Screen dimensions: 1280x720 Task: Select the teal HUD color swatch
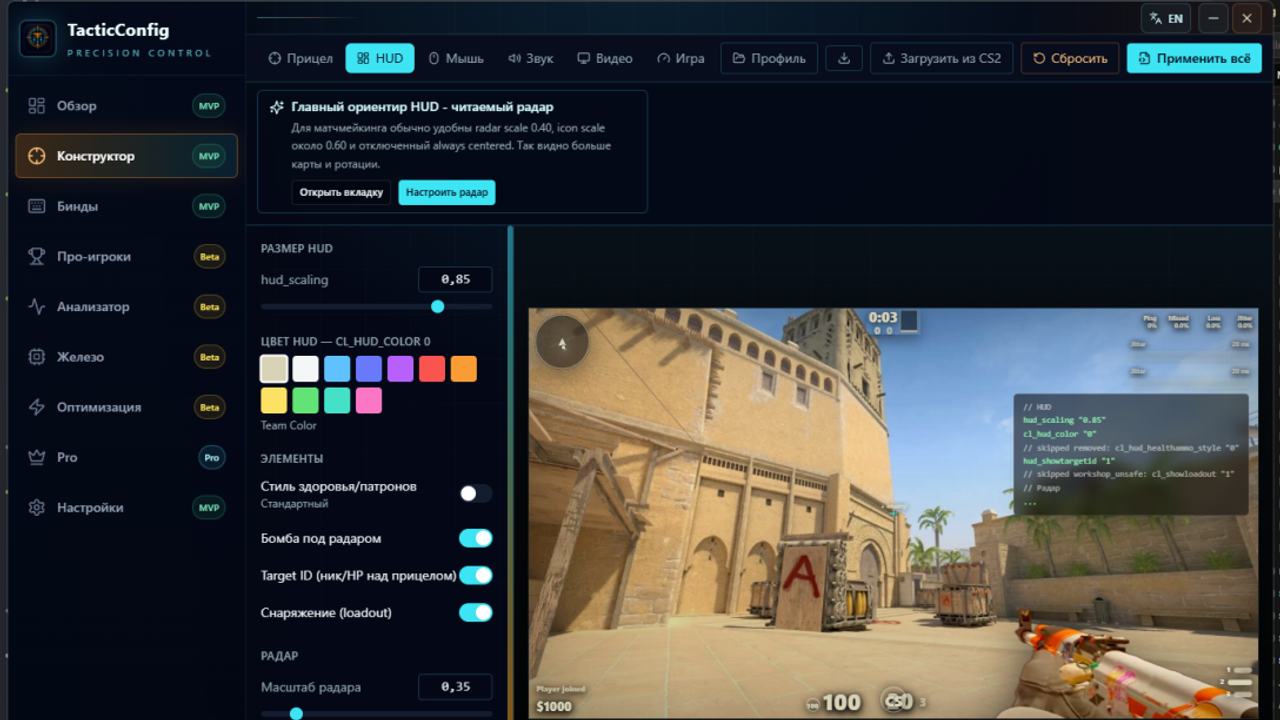337,401
